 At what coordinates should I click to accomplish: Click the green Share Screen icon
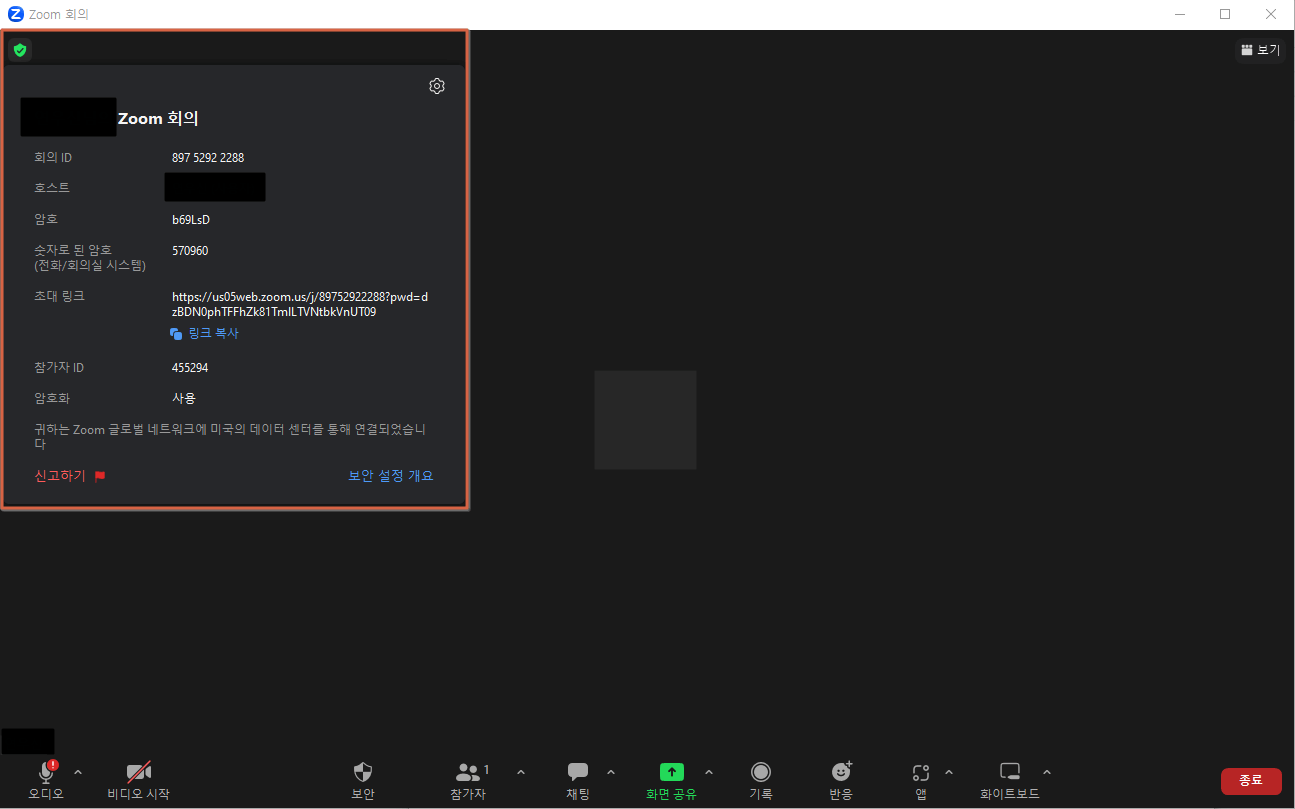671,772
